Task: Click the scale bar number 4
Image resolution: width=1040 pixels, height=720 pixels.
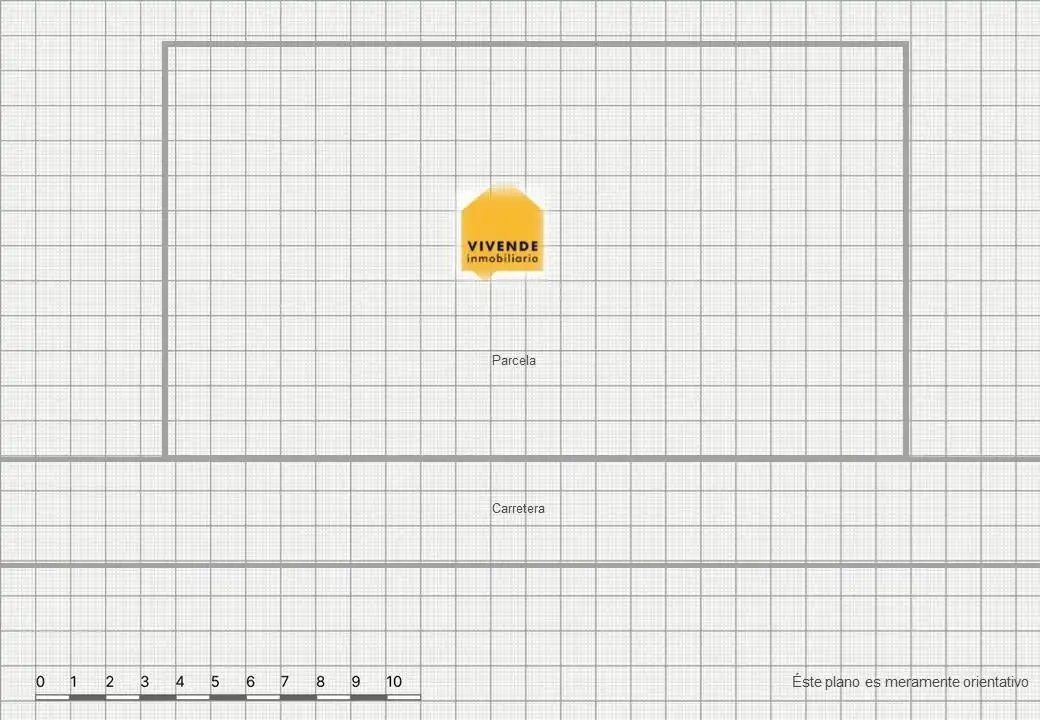Action: 180,682
